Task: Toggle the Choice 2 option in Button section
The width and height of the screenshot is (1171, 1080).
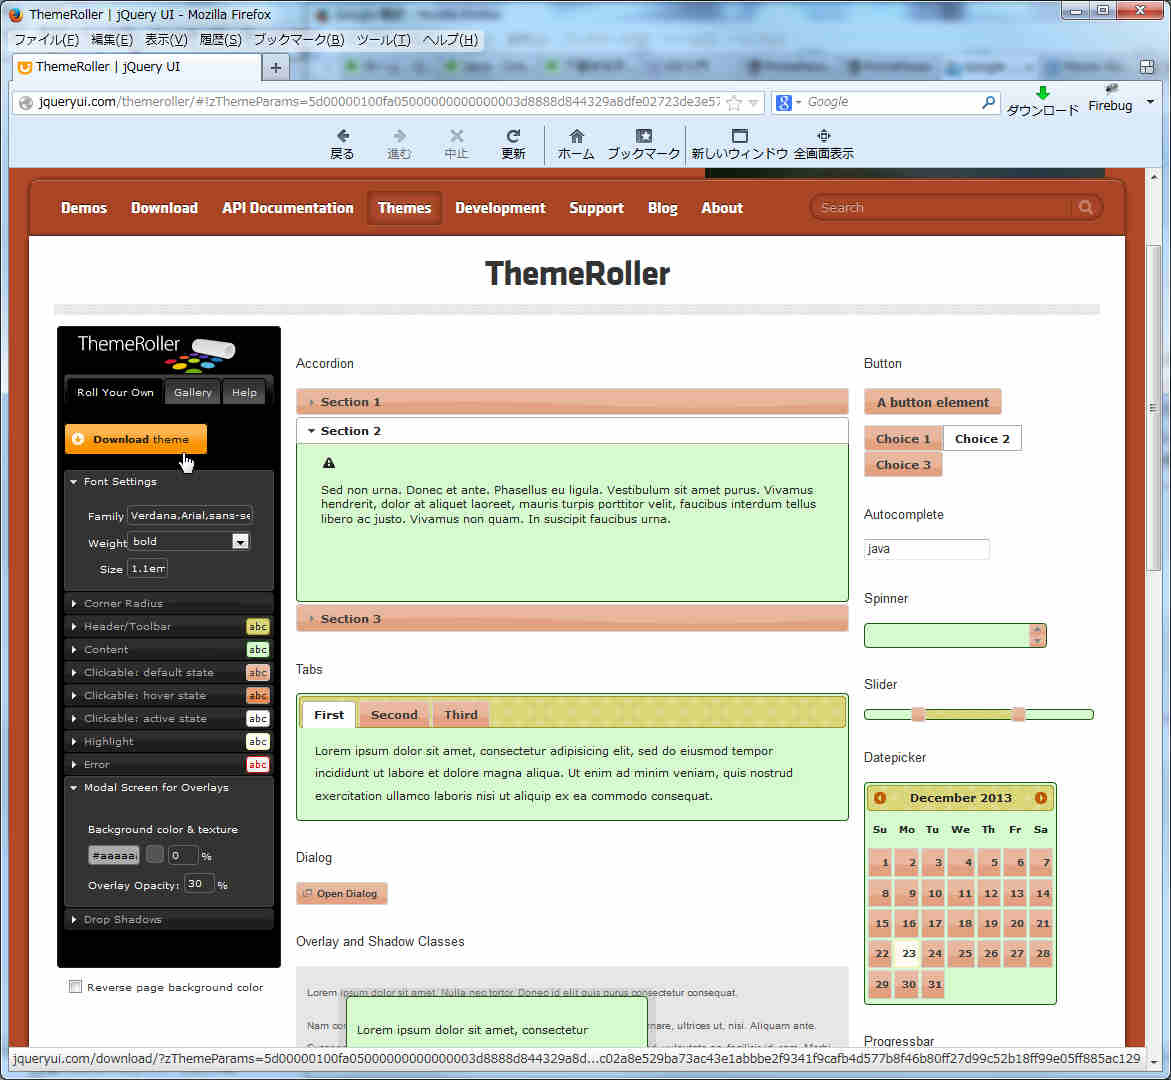Action: coord(981,438)
